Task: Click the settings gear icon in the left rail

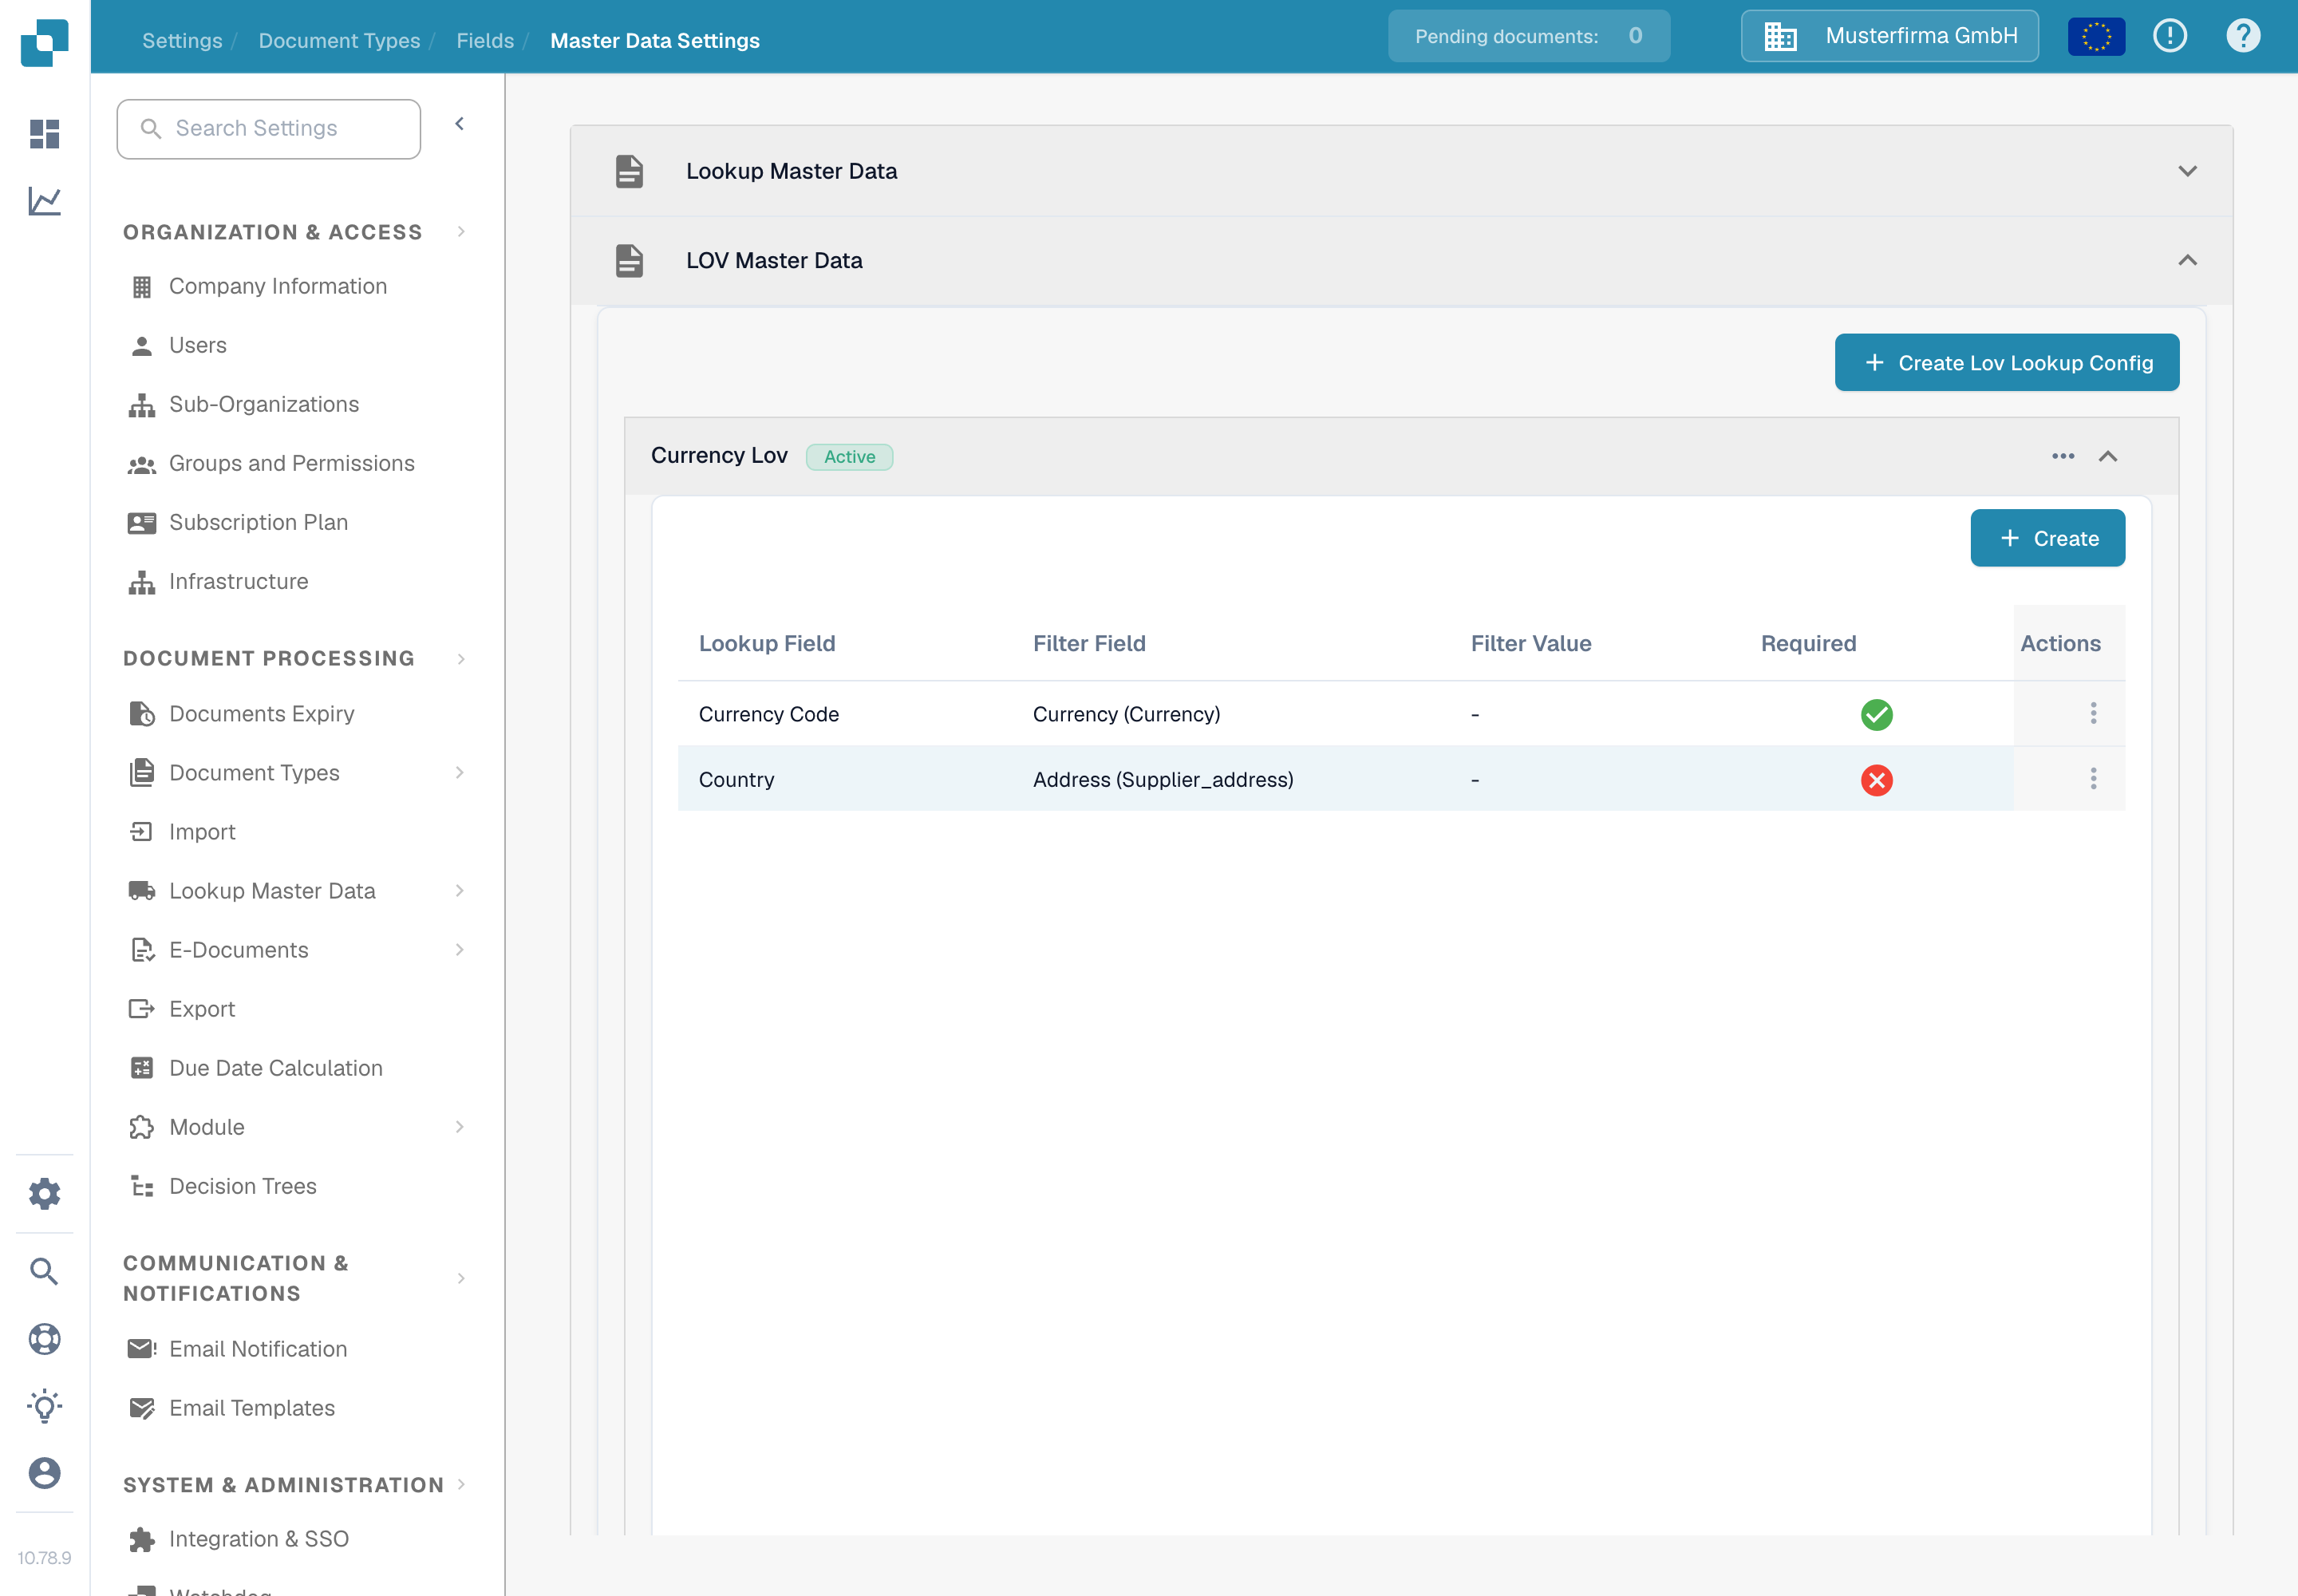Action: (44, 1193)
